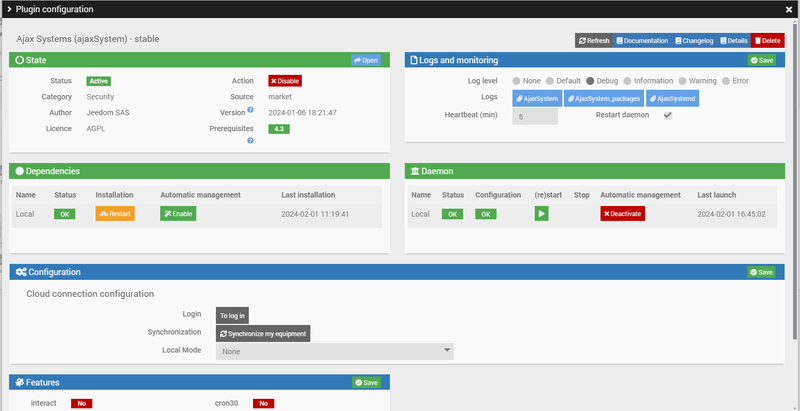Toggle the Restart daemon checkbox
Screen dimensions: 800x411
[x=667, y=116]
